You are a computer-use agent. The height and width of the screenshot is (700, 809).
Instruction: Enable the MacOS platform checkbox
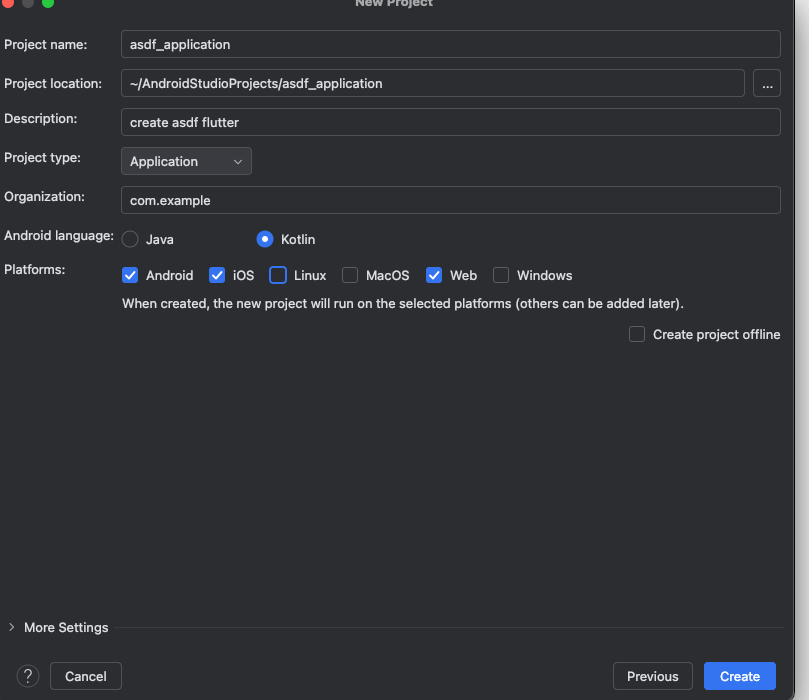click(350, 275)
